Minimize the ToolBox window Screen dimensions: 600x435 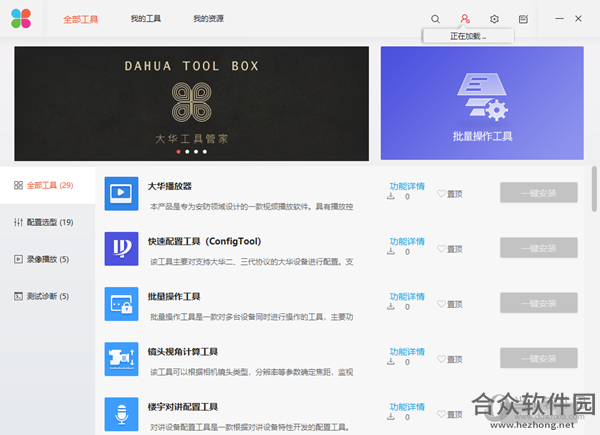[x=559, y=18]
